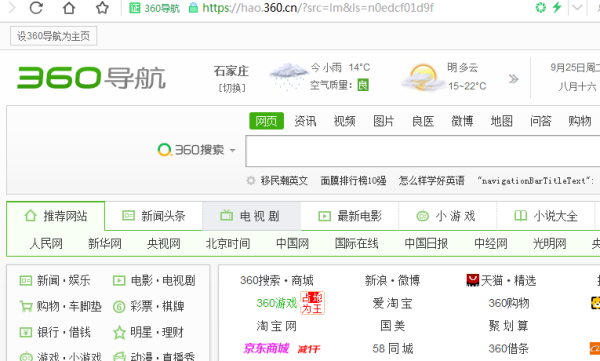Image resolution: width=600 pixels, height=361 pixels.
Task: Open 淘宝网 link
Action: coord(277,326)
